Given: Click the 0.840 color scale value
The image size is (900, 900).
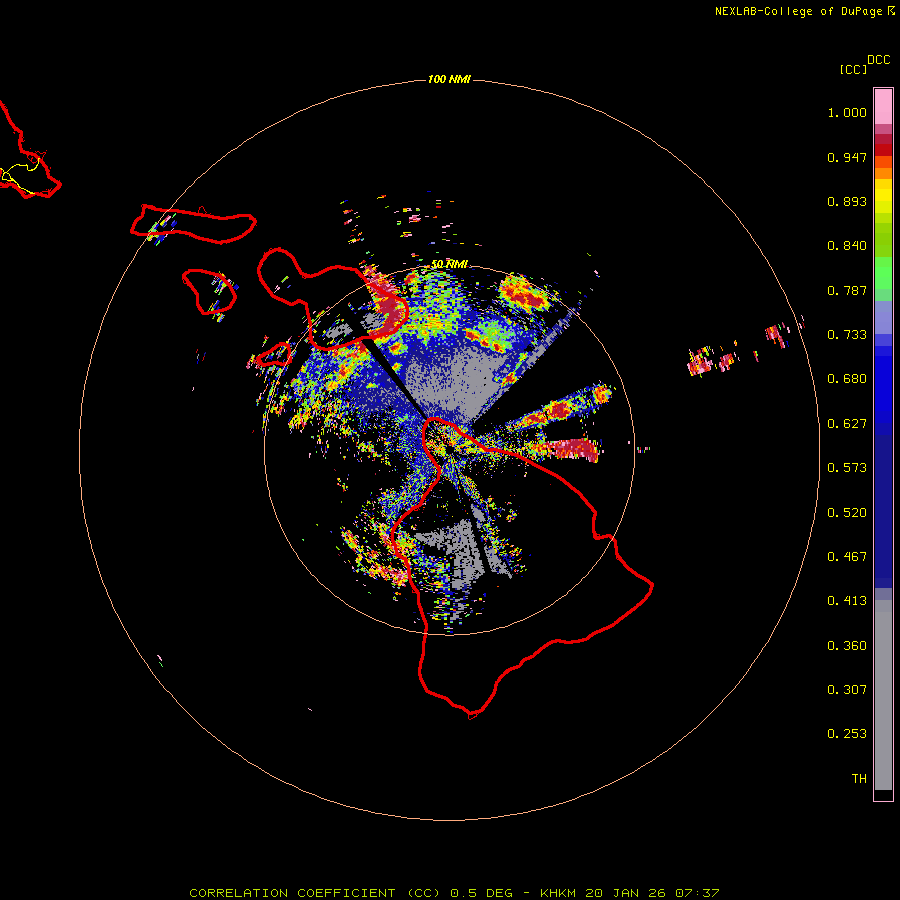Looking at the screenshot, I should [847, 246].
